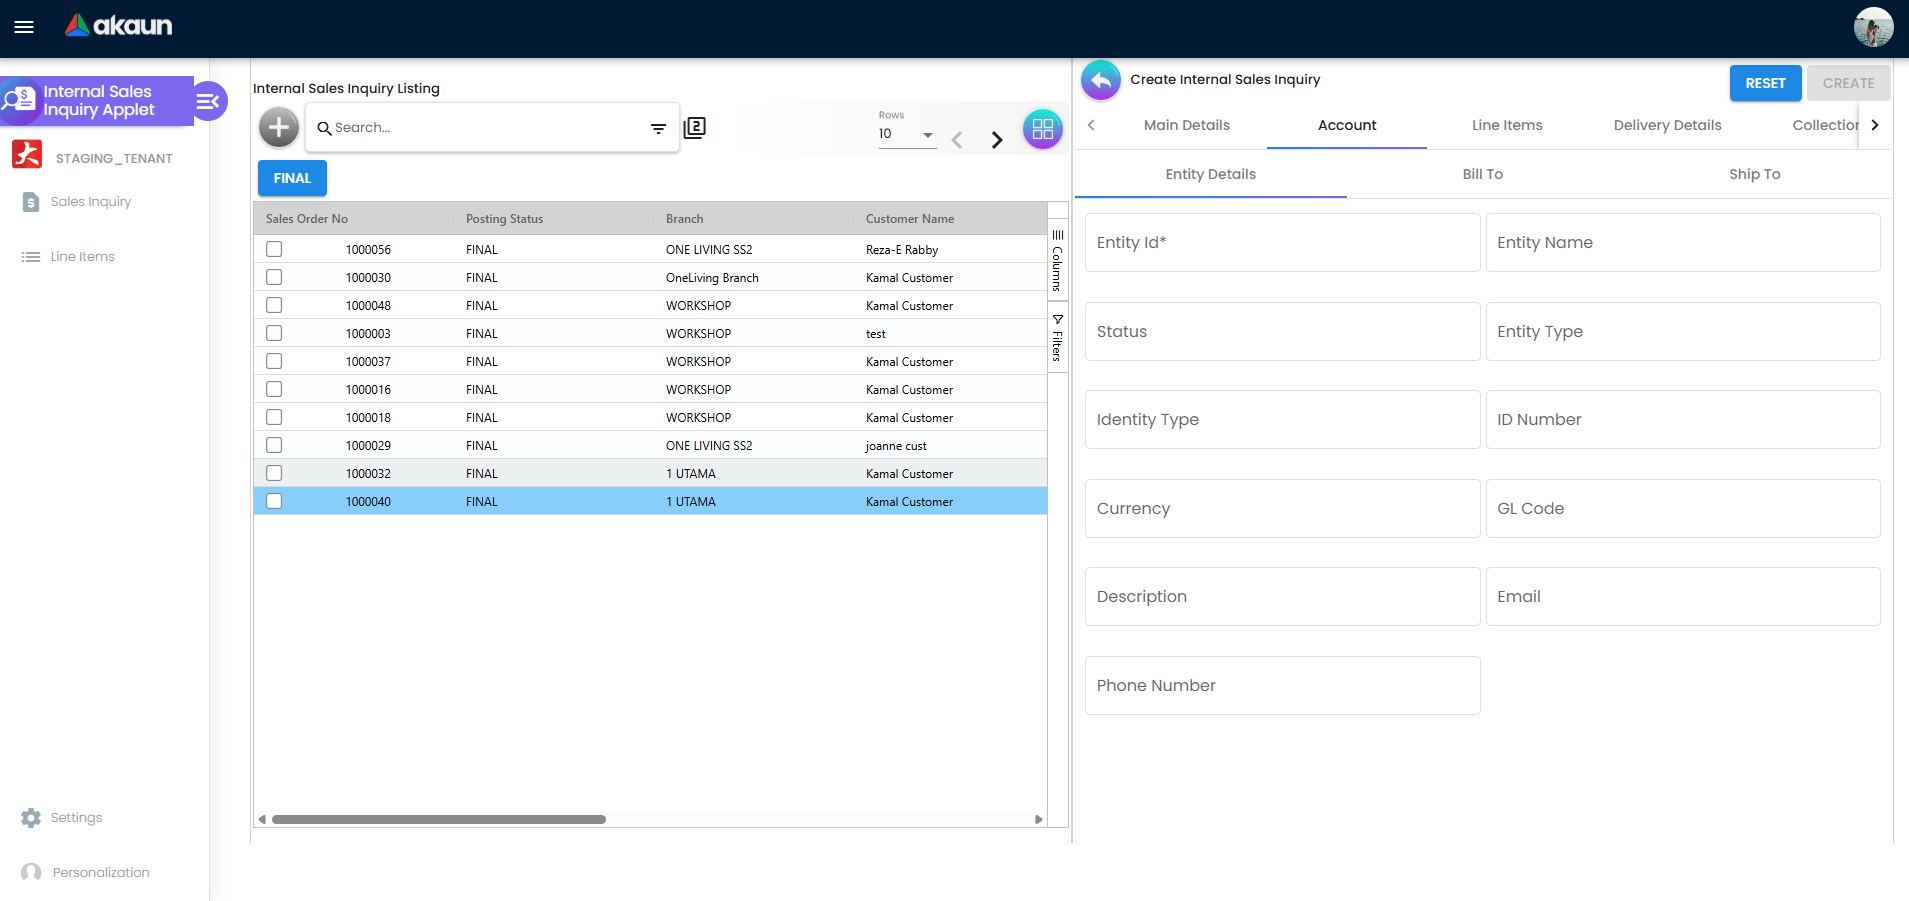Switch to the Entity Details sub-tab
The width and height of the screenshot is (1909, 901).
coord(1210,174)
